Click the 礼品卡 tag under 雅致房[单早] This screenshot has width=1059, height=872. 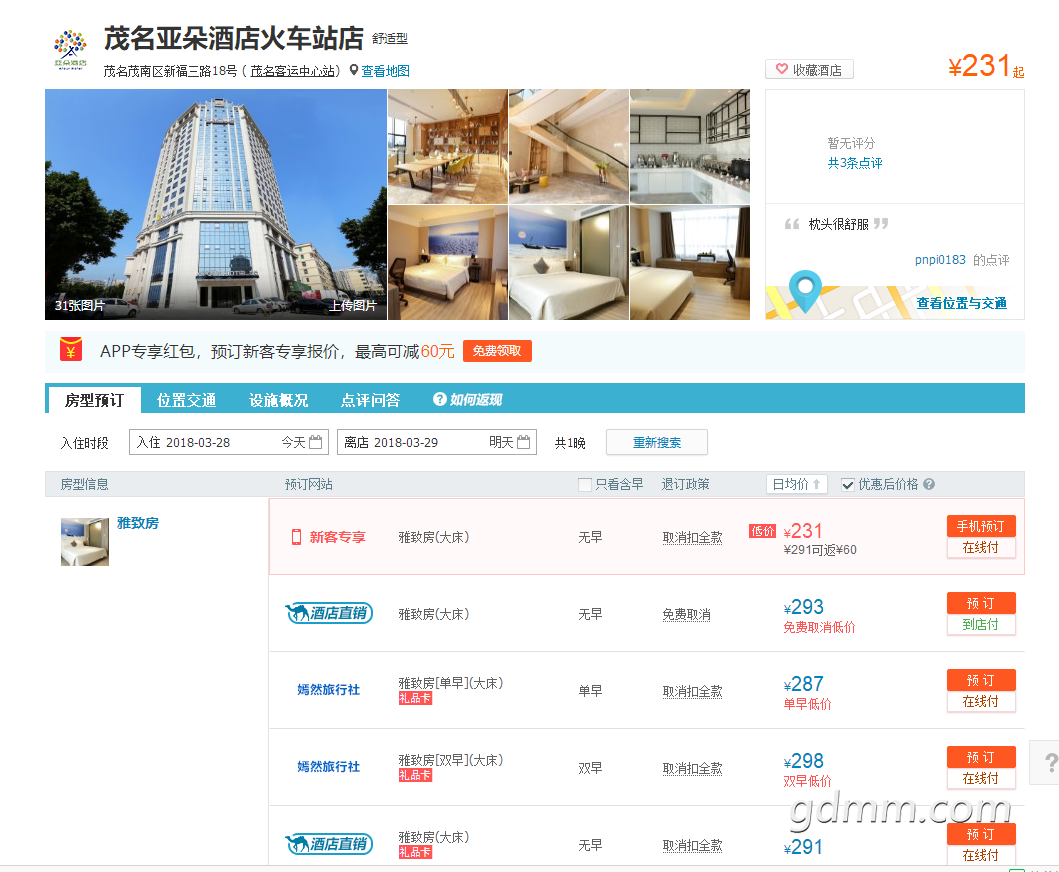click(x=415, y=698)
